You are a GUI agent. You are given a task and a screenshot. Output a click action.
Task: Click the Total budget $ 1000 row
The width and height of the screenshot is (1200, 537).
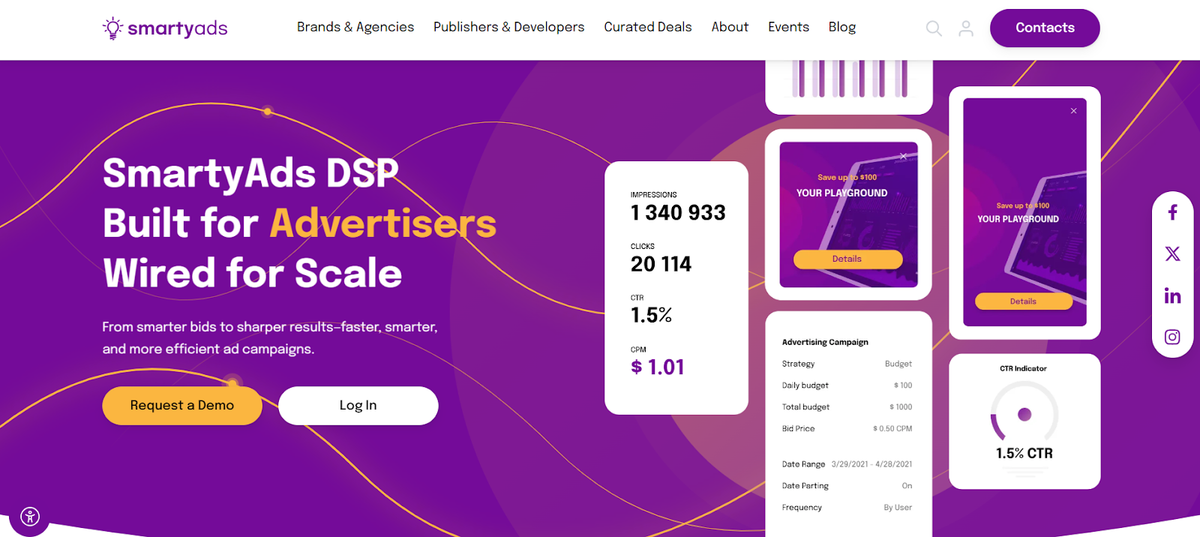(x=847, y=407)
